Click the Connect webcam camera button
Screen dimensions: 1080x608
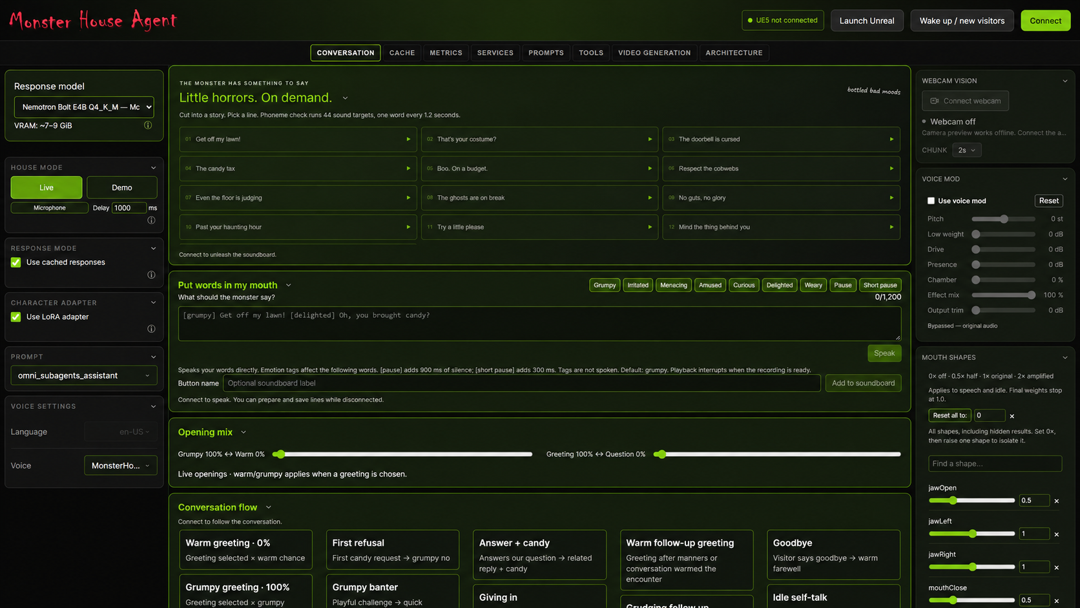pos(965,101)
